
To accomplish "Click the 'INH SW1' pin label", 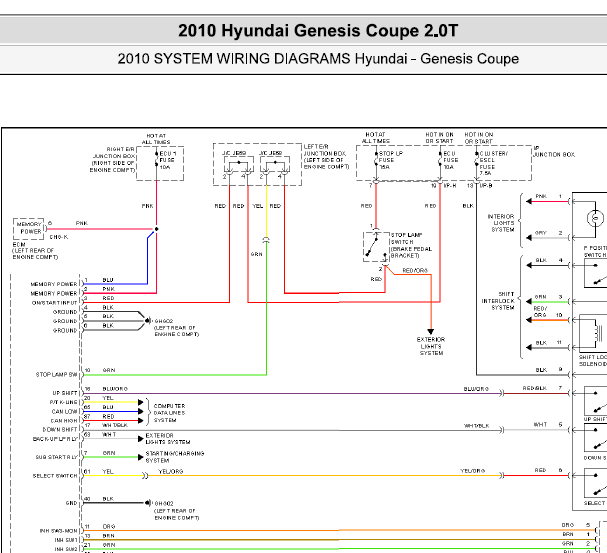I will pos(66,540).
